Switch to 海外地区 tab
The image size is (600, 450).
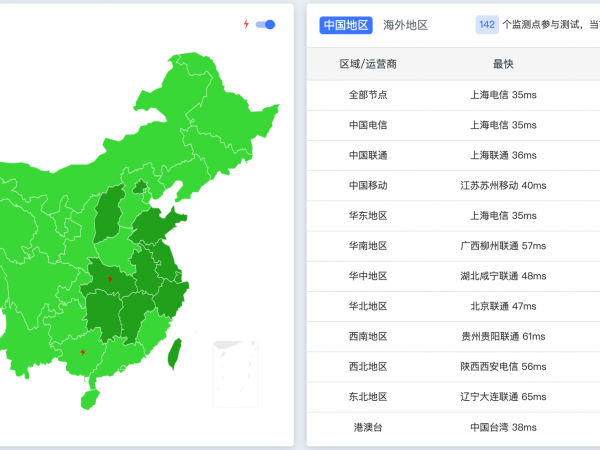click(406, 25)
